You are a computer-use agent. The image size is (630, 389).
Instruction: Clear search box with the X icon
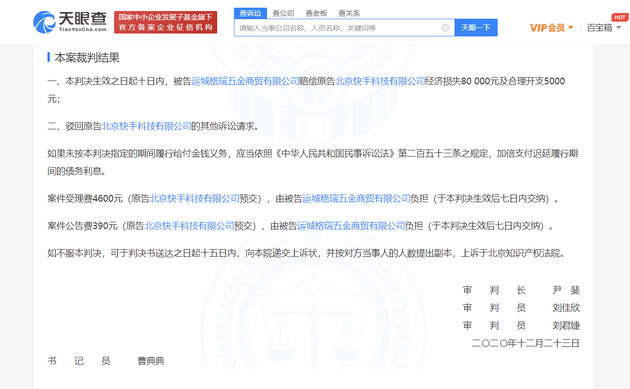pos(445,27)
